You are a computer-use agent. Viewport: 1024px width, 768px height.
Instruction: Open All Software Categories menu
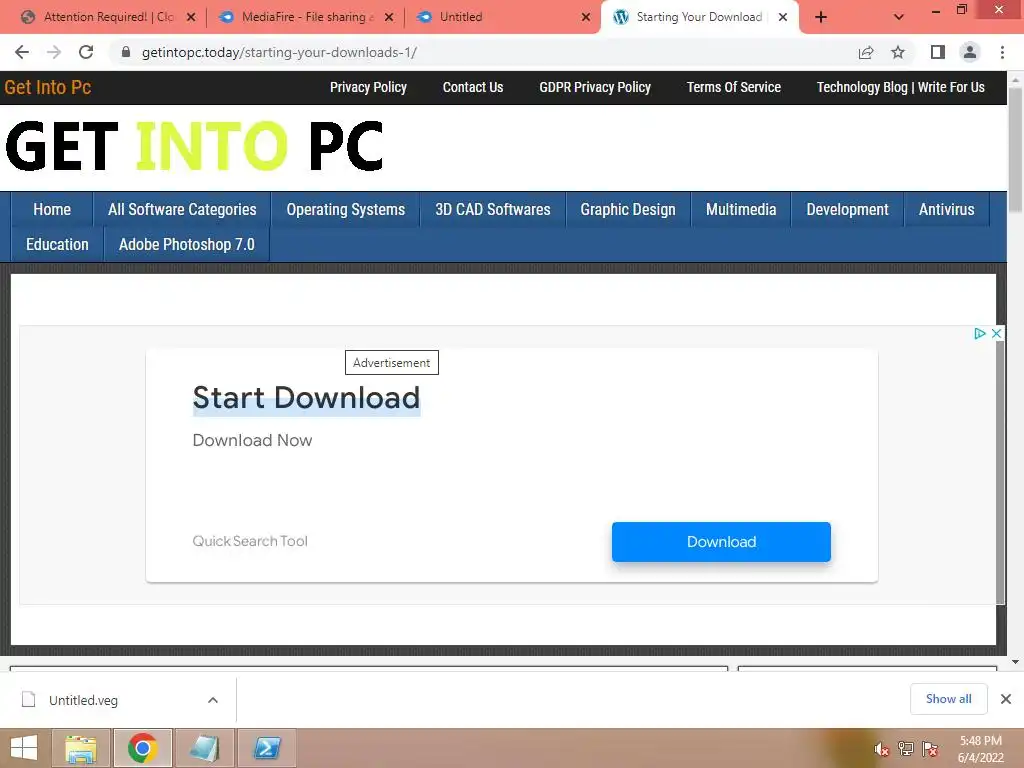pyautogui.click(x=182, y=210)
